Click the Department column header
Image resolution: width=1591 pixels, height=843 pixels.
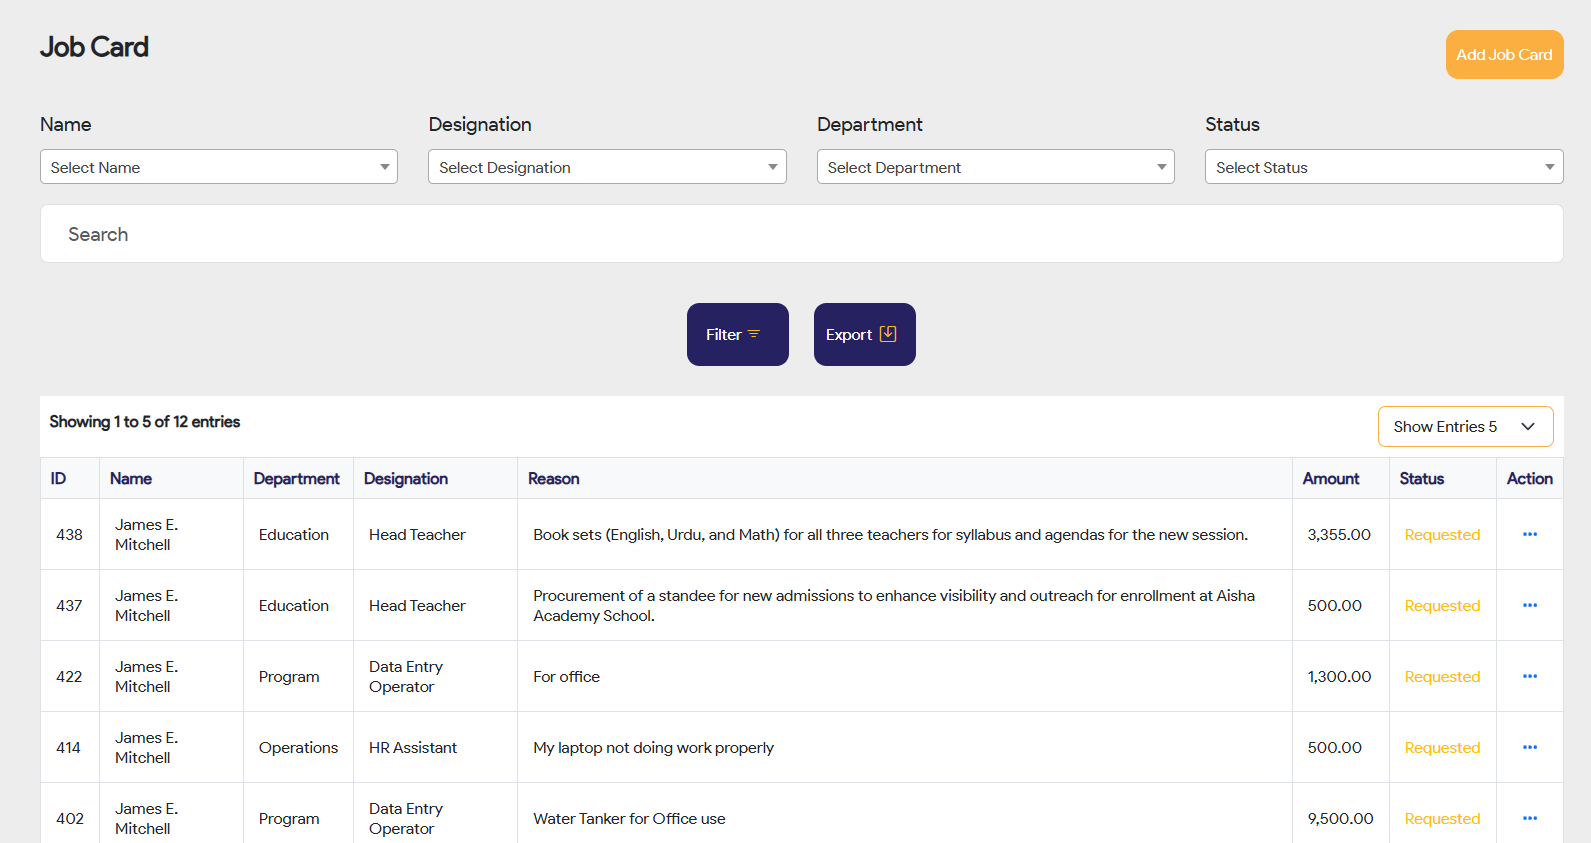pos(296,479)
